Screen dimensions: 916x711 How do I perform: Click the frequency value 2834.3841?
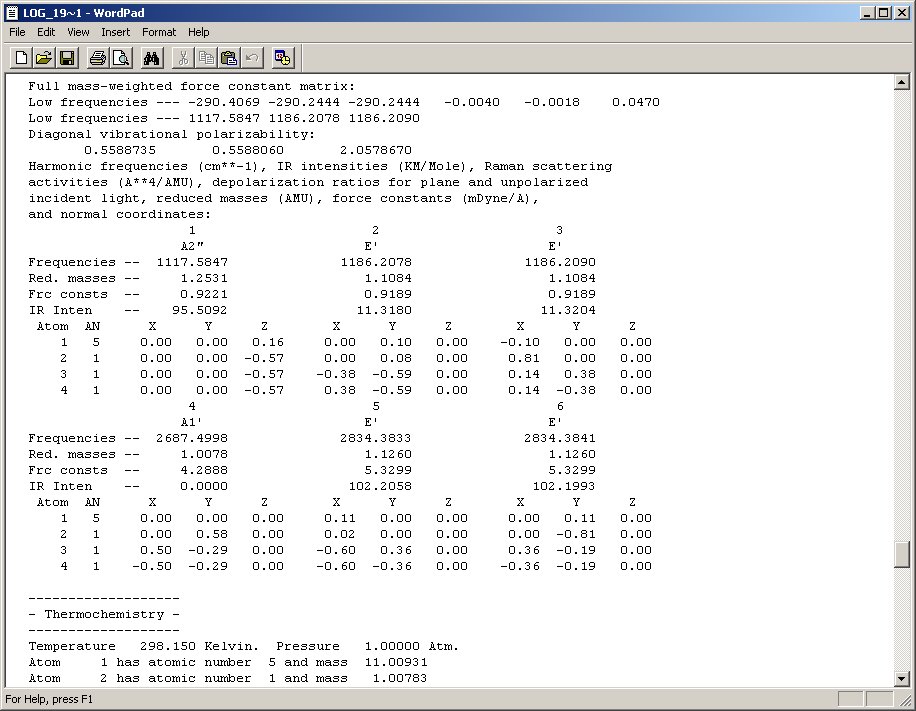click(x=560, y=438)
